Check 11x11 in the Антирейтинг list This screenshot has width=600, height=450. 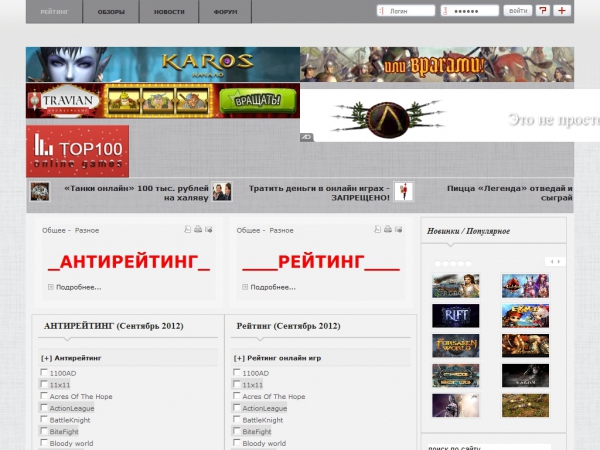coord(44,384)
